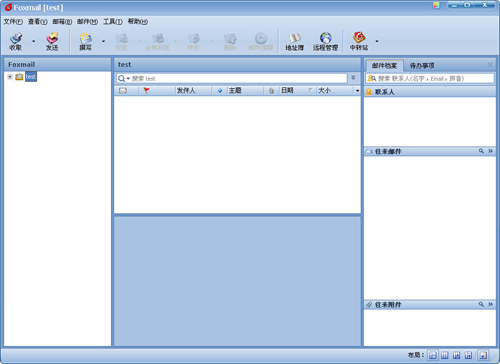Image resolution: width=500 pixels, height=364 pixels.
Task: Open the 邮箱(B) menu
Action: [62, 22]
